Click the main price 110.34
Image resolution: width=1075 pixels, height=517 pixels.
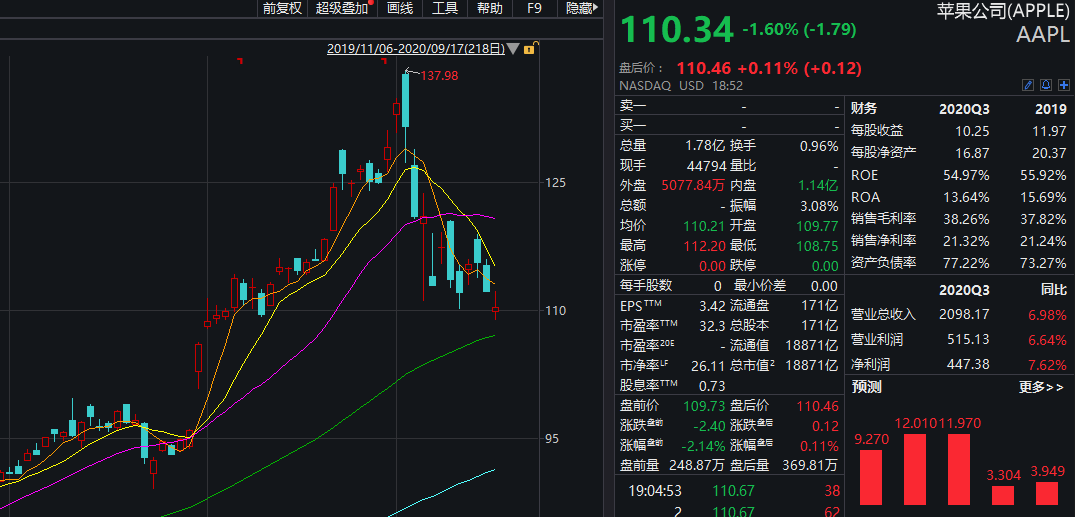(x=676, y=30)
